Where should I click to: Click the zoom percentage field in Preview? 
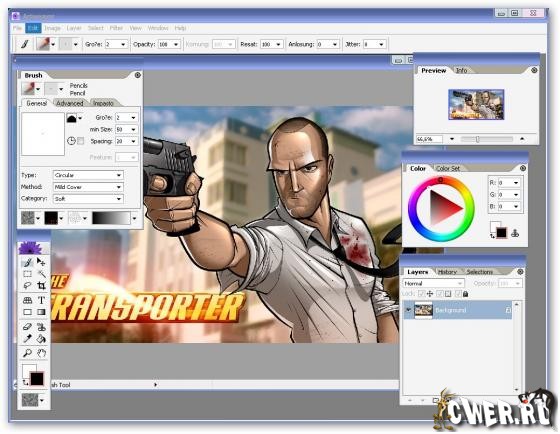[x=429, y=139]
